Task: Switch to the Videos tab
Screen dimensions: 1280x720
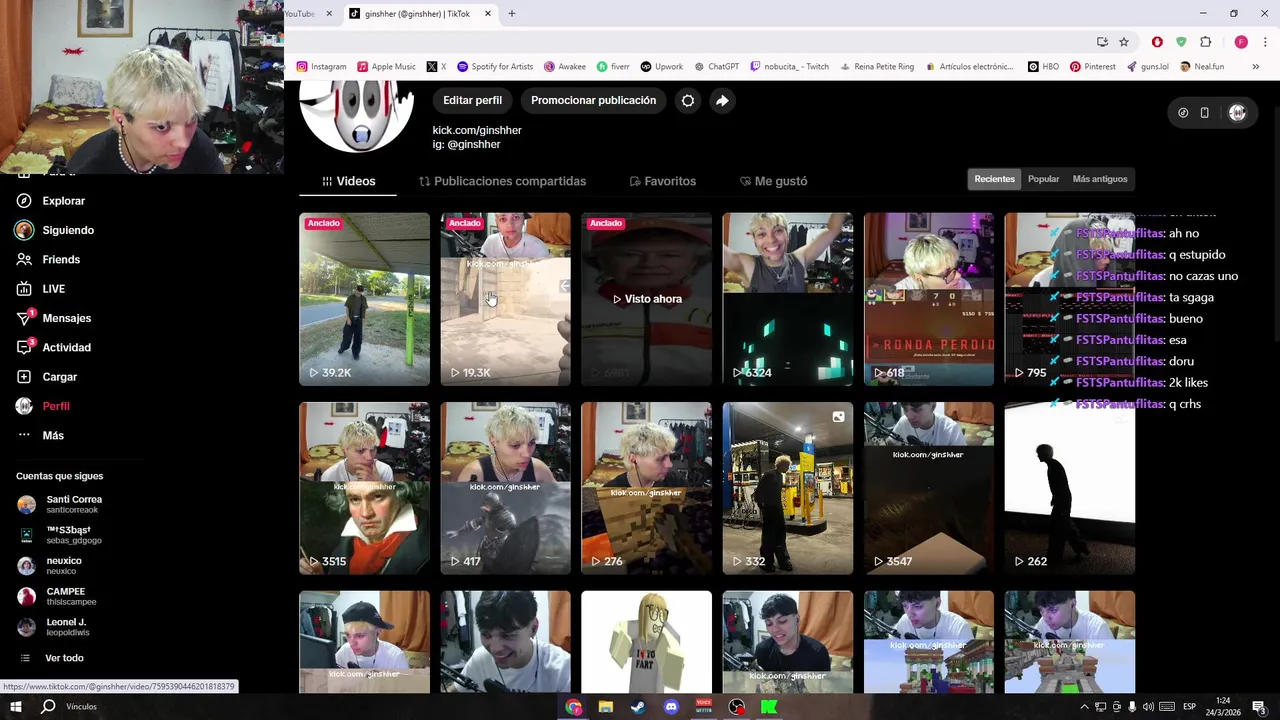Action: pos(348,181)
